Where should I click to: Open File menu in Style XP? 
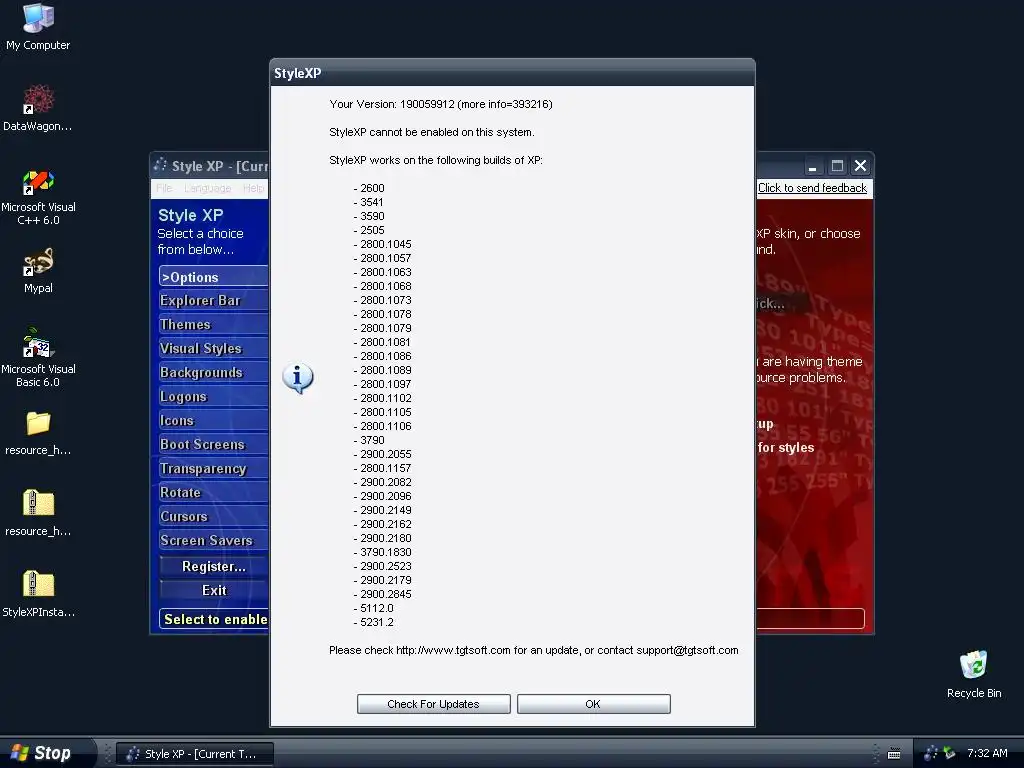click(164, 188)
